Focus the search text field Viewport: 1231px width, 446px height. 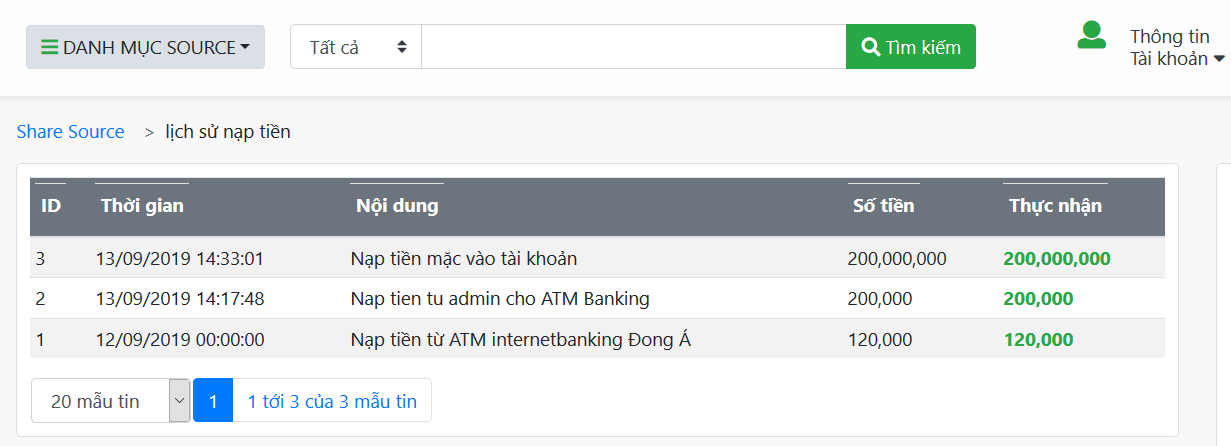[634, 47]
